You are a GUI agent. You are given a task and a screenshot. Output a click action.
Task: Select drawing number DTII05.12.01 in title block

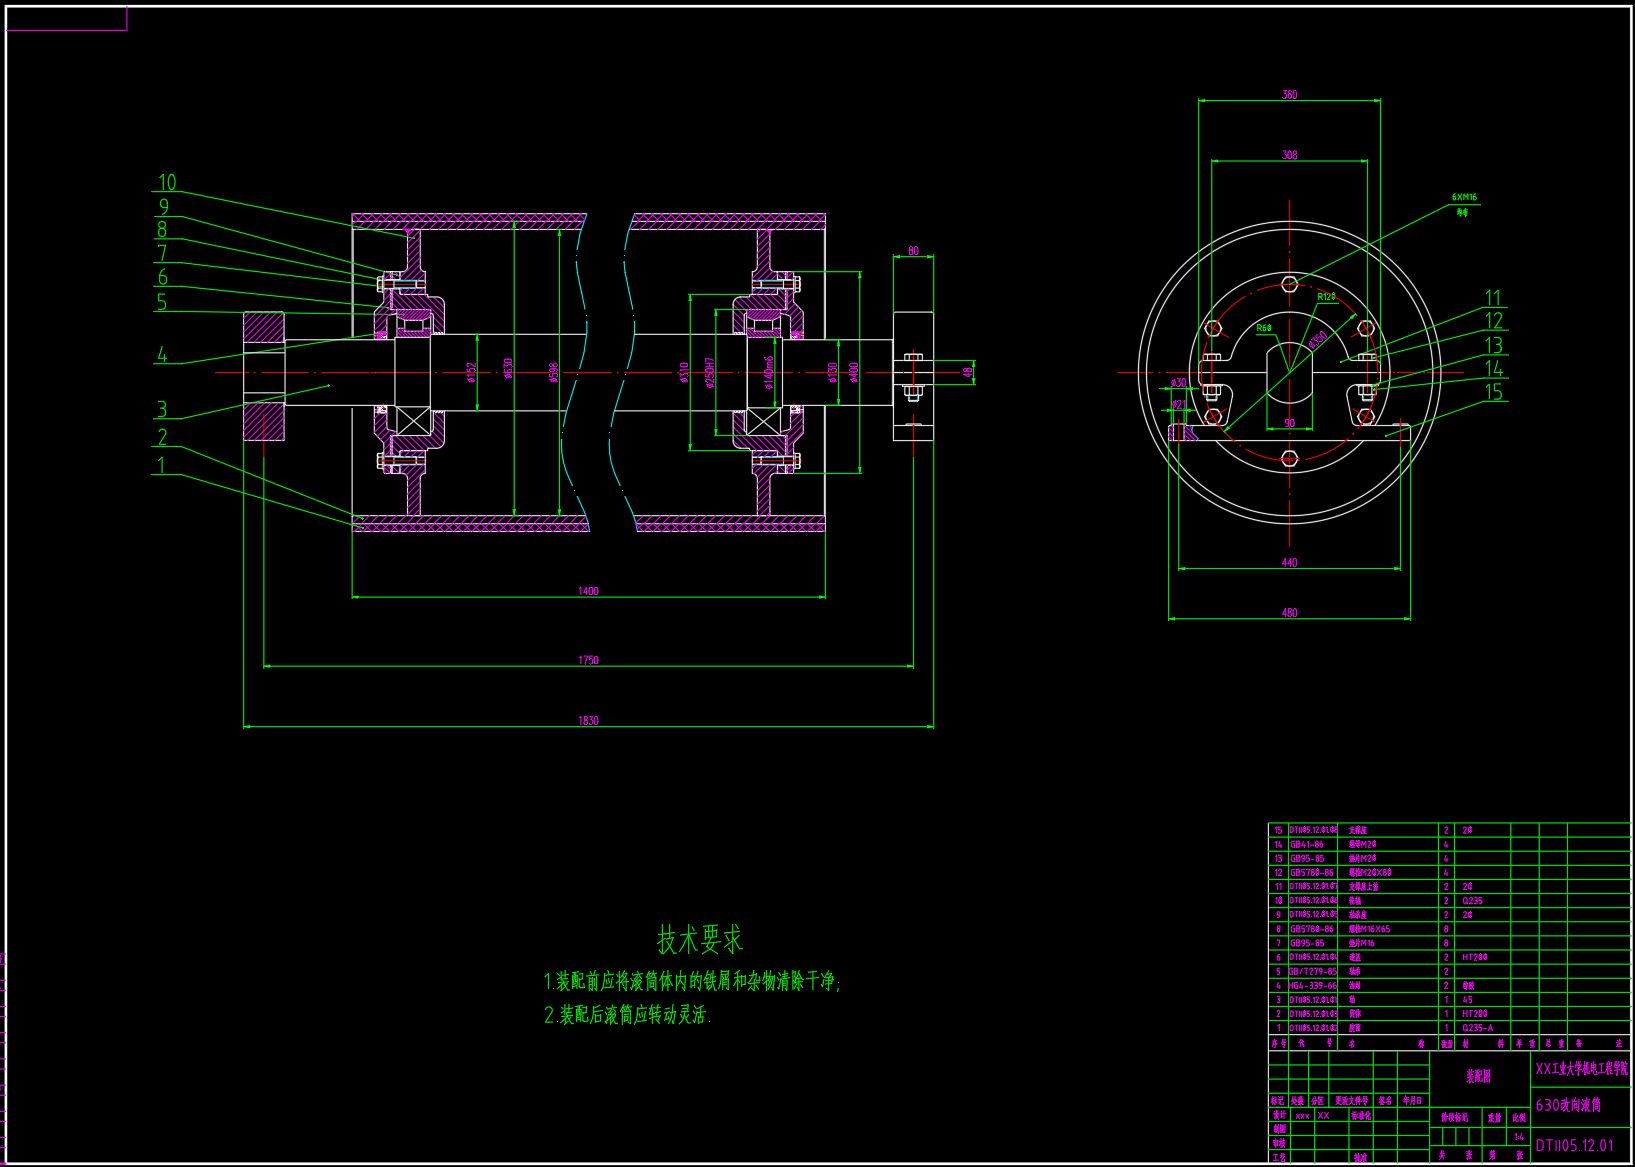coord(1575,1146)
